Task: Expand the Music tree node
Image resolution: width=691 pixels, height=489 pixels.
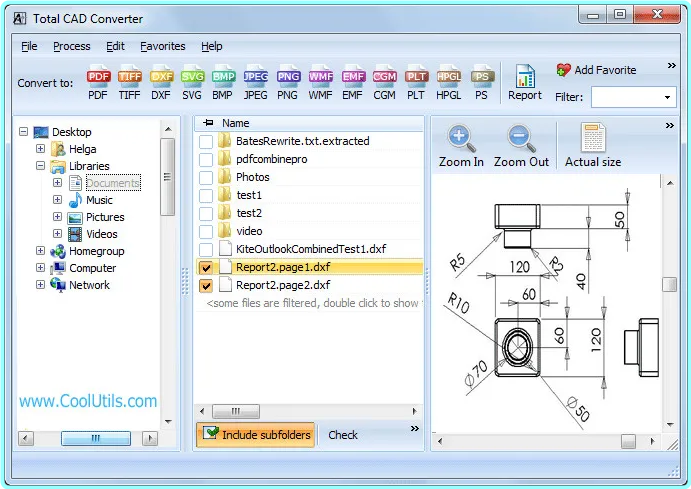Action: (57, 200)
